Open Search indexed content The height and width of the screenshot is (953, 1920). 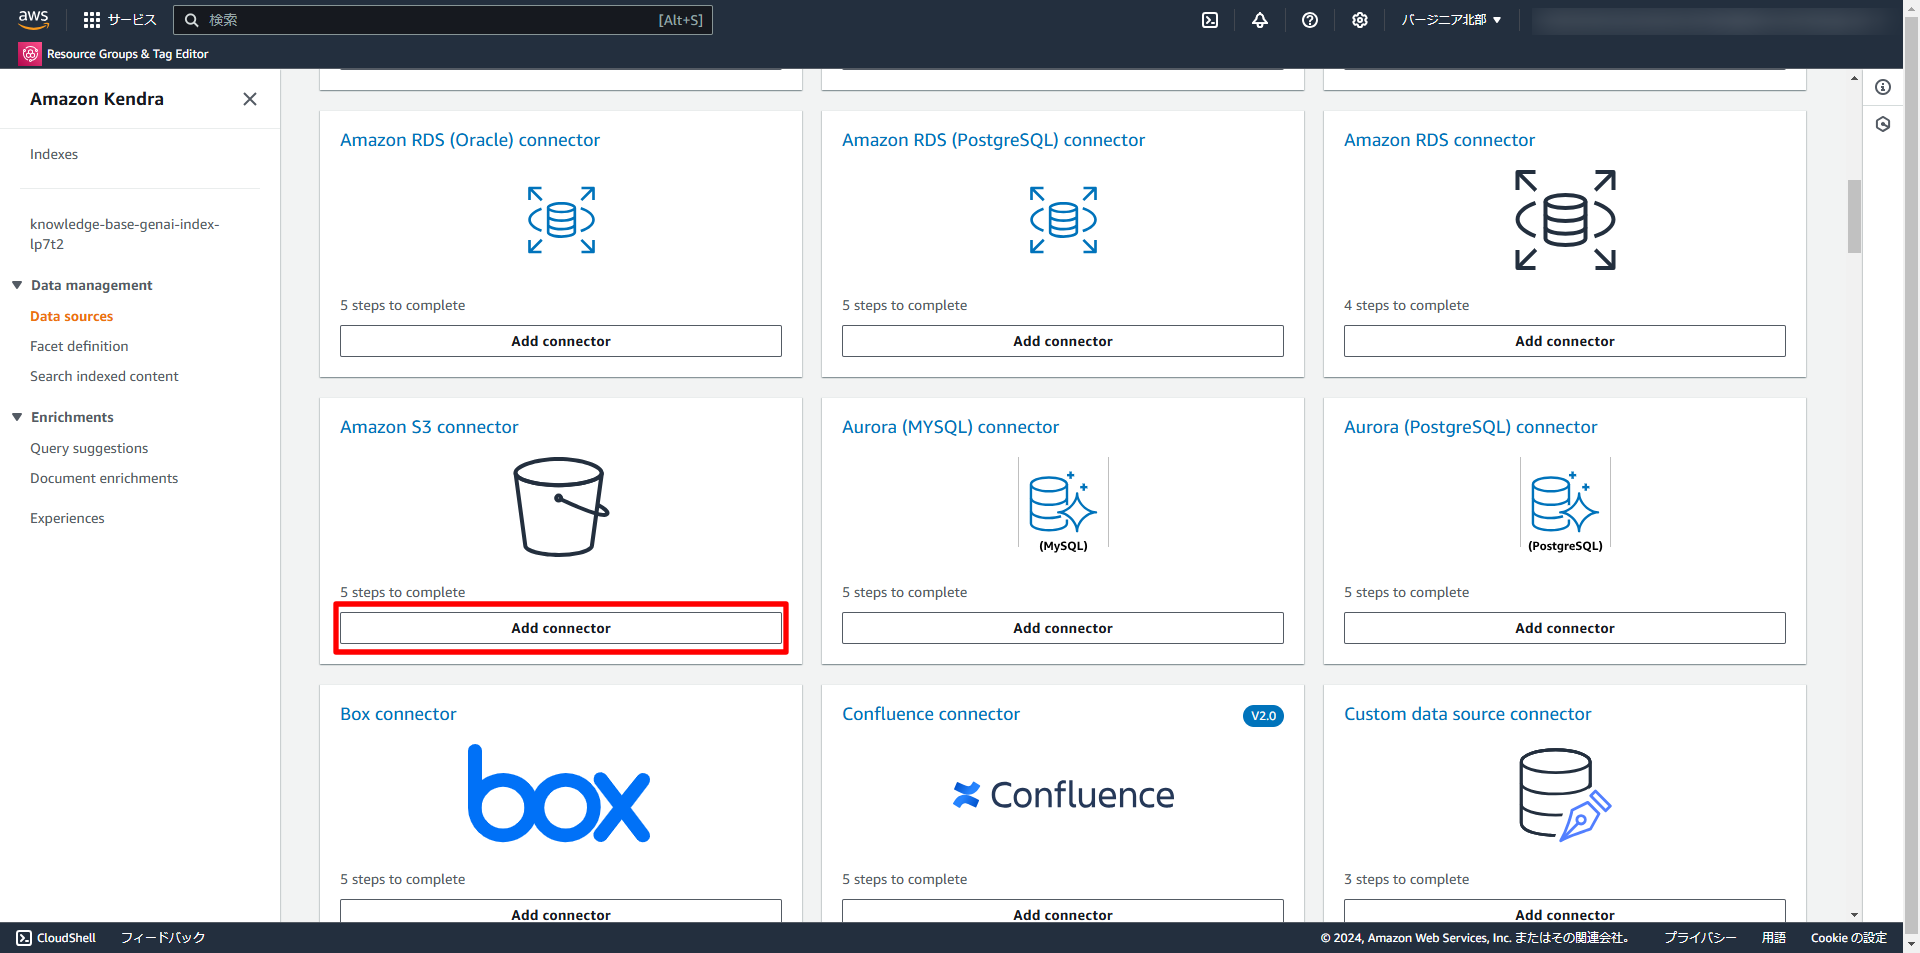[x=104, y=376]
